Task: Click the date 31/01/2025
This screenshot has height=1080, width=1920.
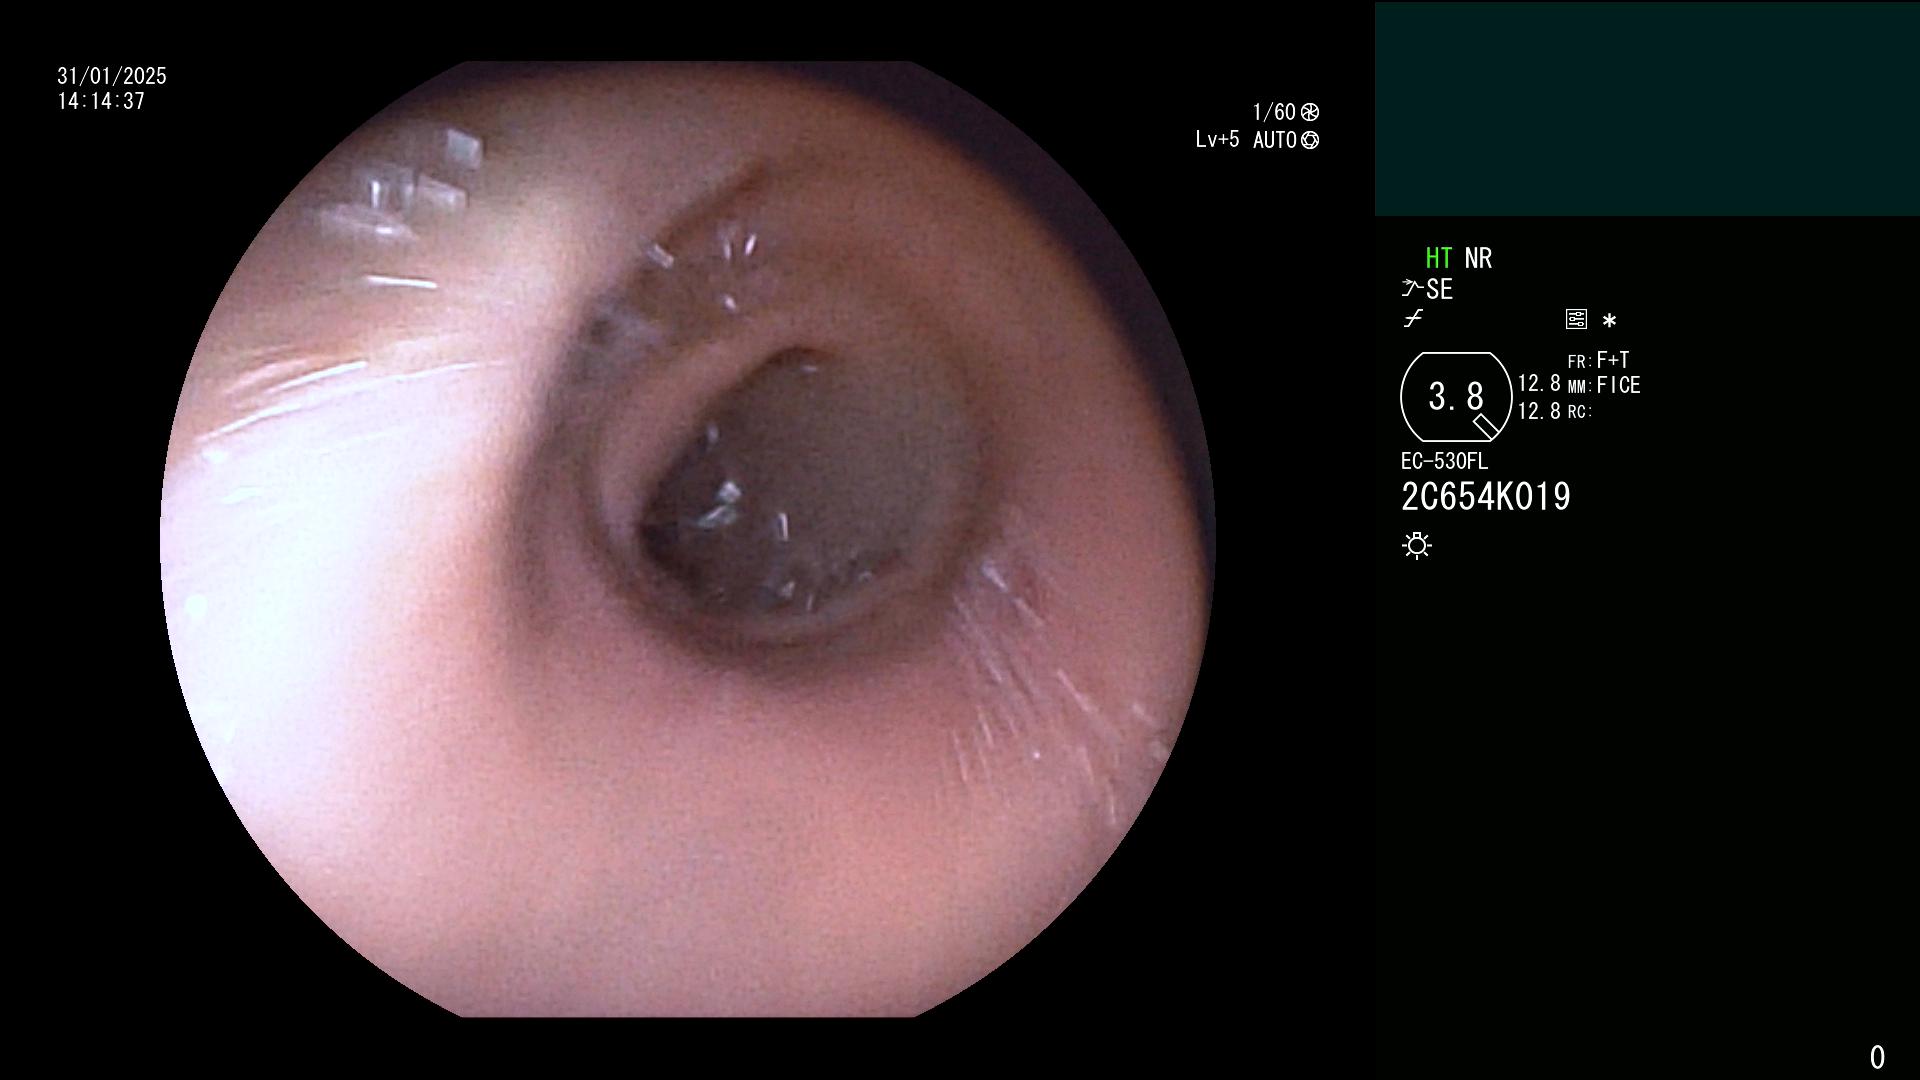Action: click(x=112, y=76)
